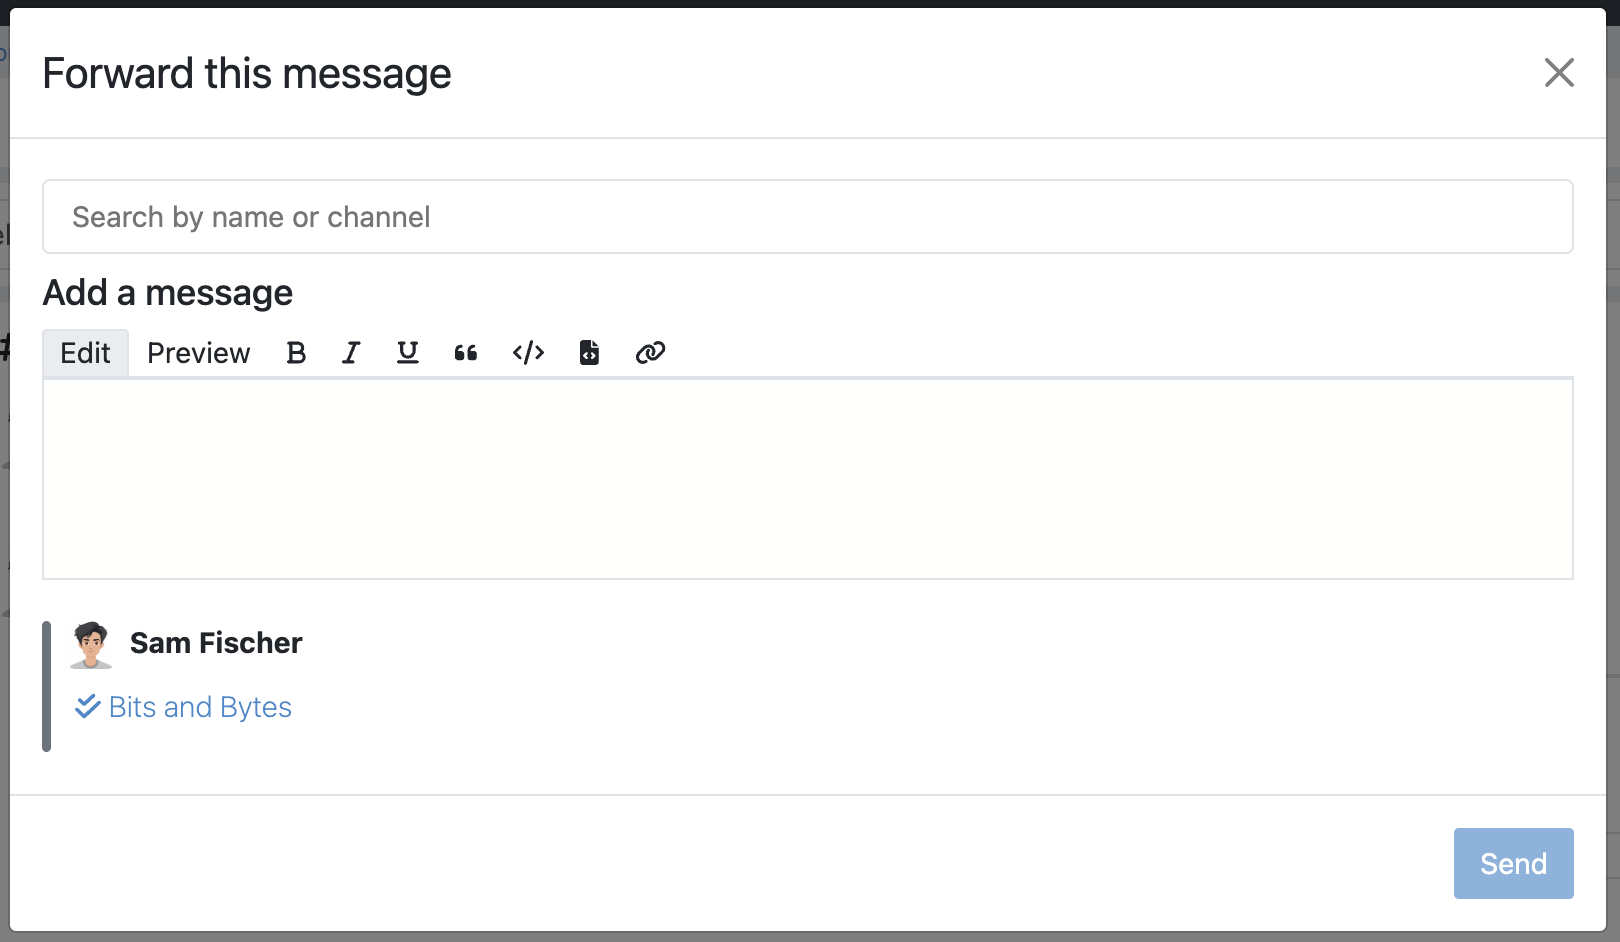
Task: Select the Edit tab
Action: tap(84, 352)
